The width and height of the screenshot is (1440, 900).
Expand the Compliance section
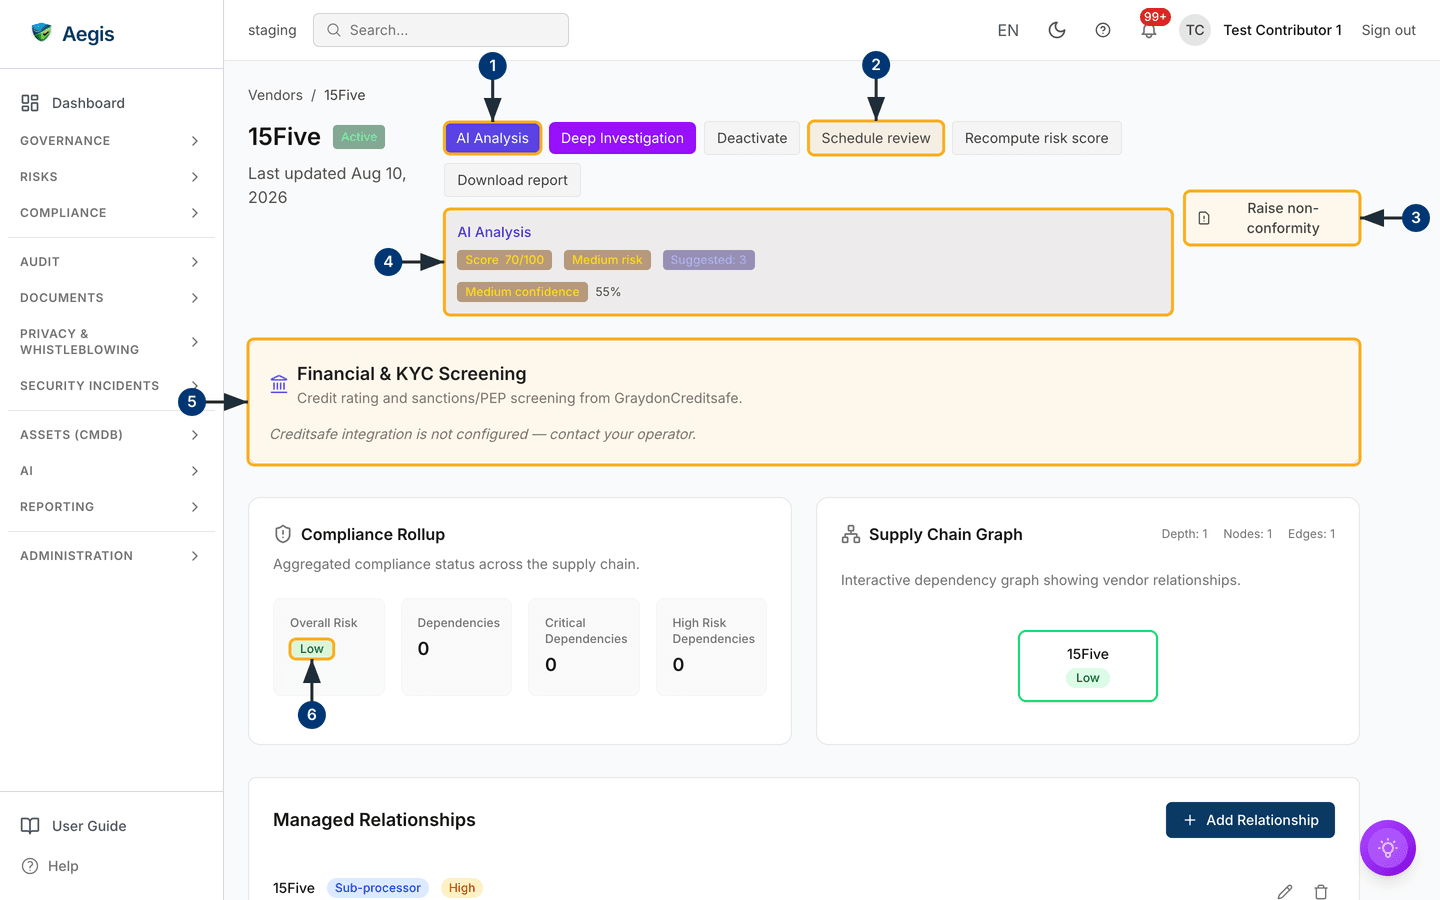pos(111,213)
